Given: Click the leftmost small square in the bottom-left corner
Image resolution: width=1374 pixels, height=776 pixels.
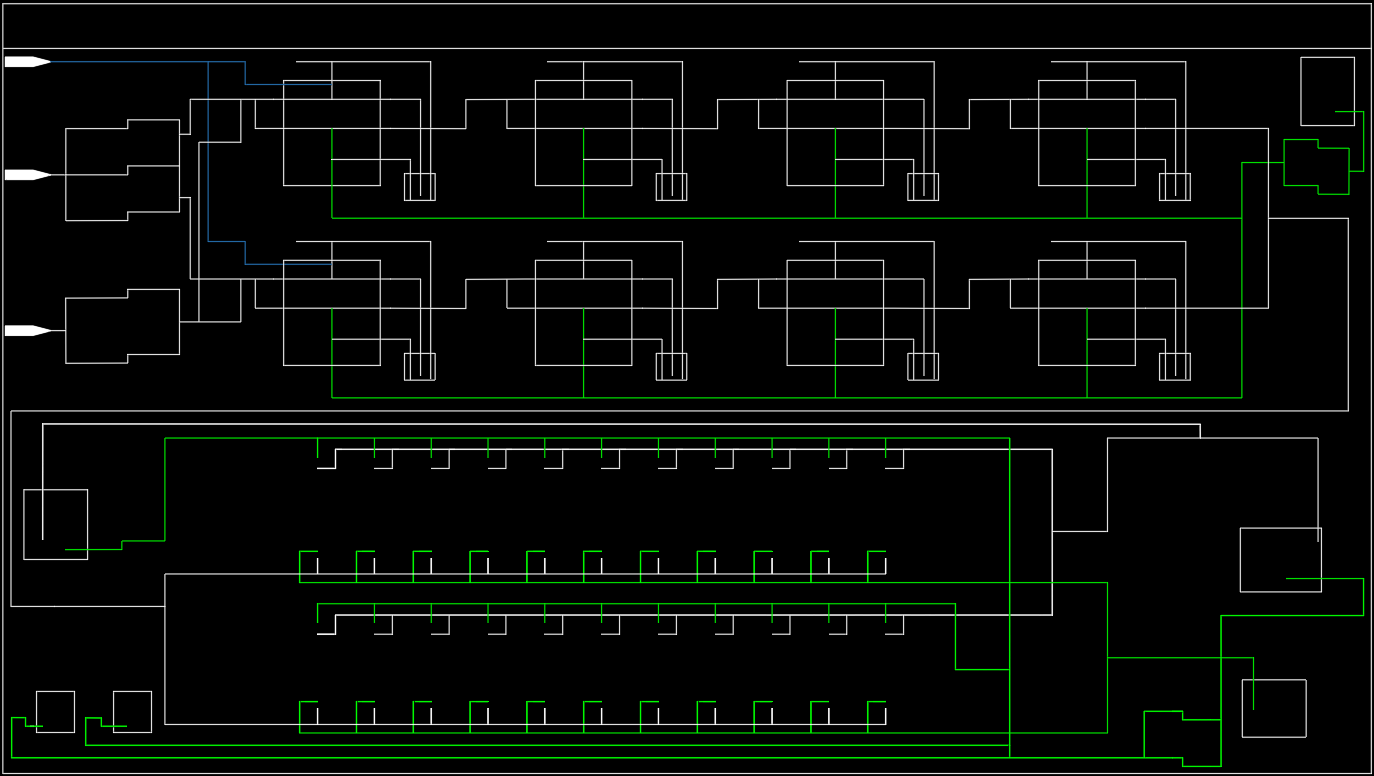Looking at the screenshot, I should pyautogui.click(x=55, y=712).
